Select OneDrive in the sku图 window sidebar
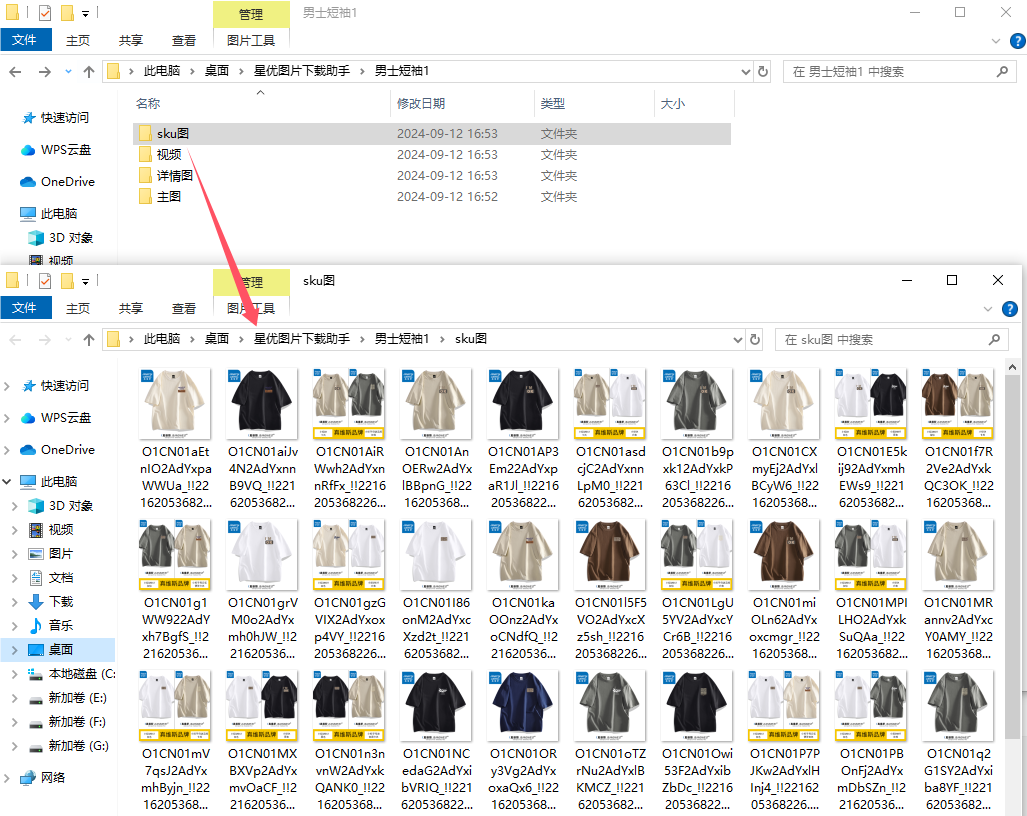The height and width of the screenshot is (816, 1027). click(x=67, y=450)
